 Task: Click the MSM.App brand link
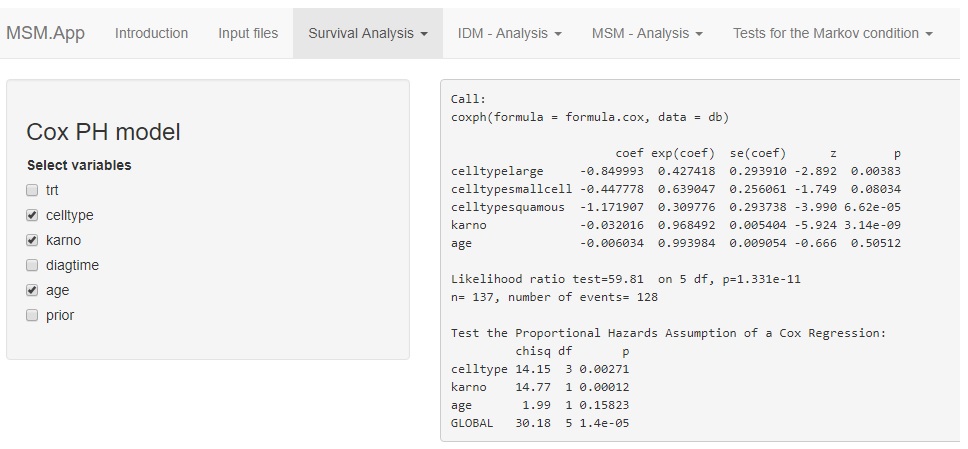tap(45, 33)
